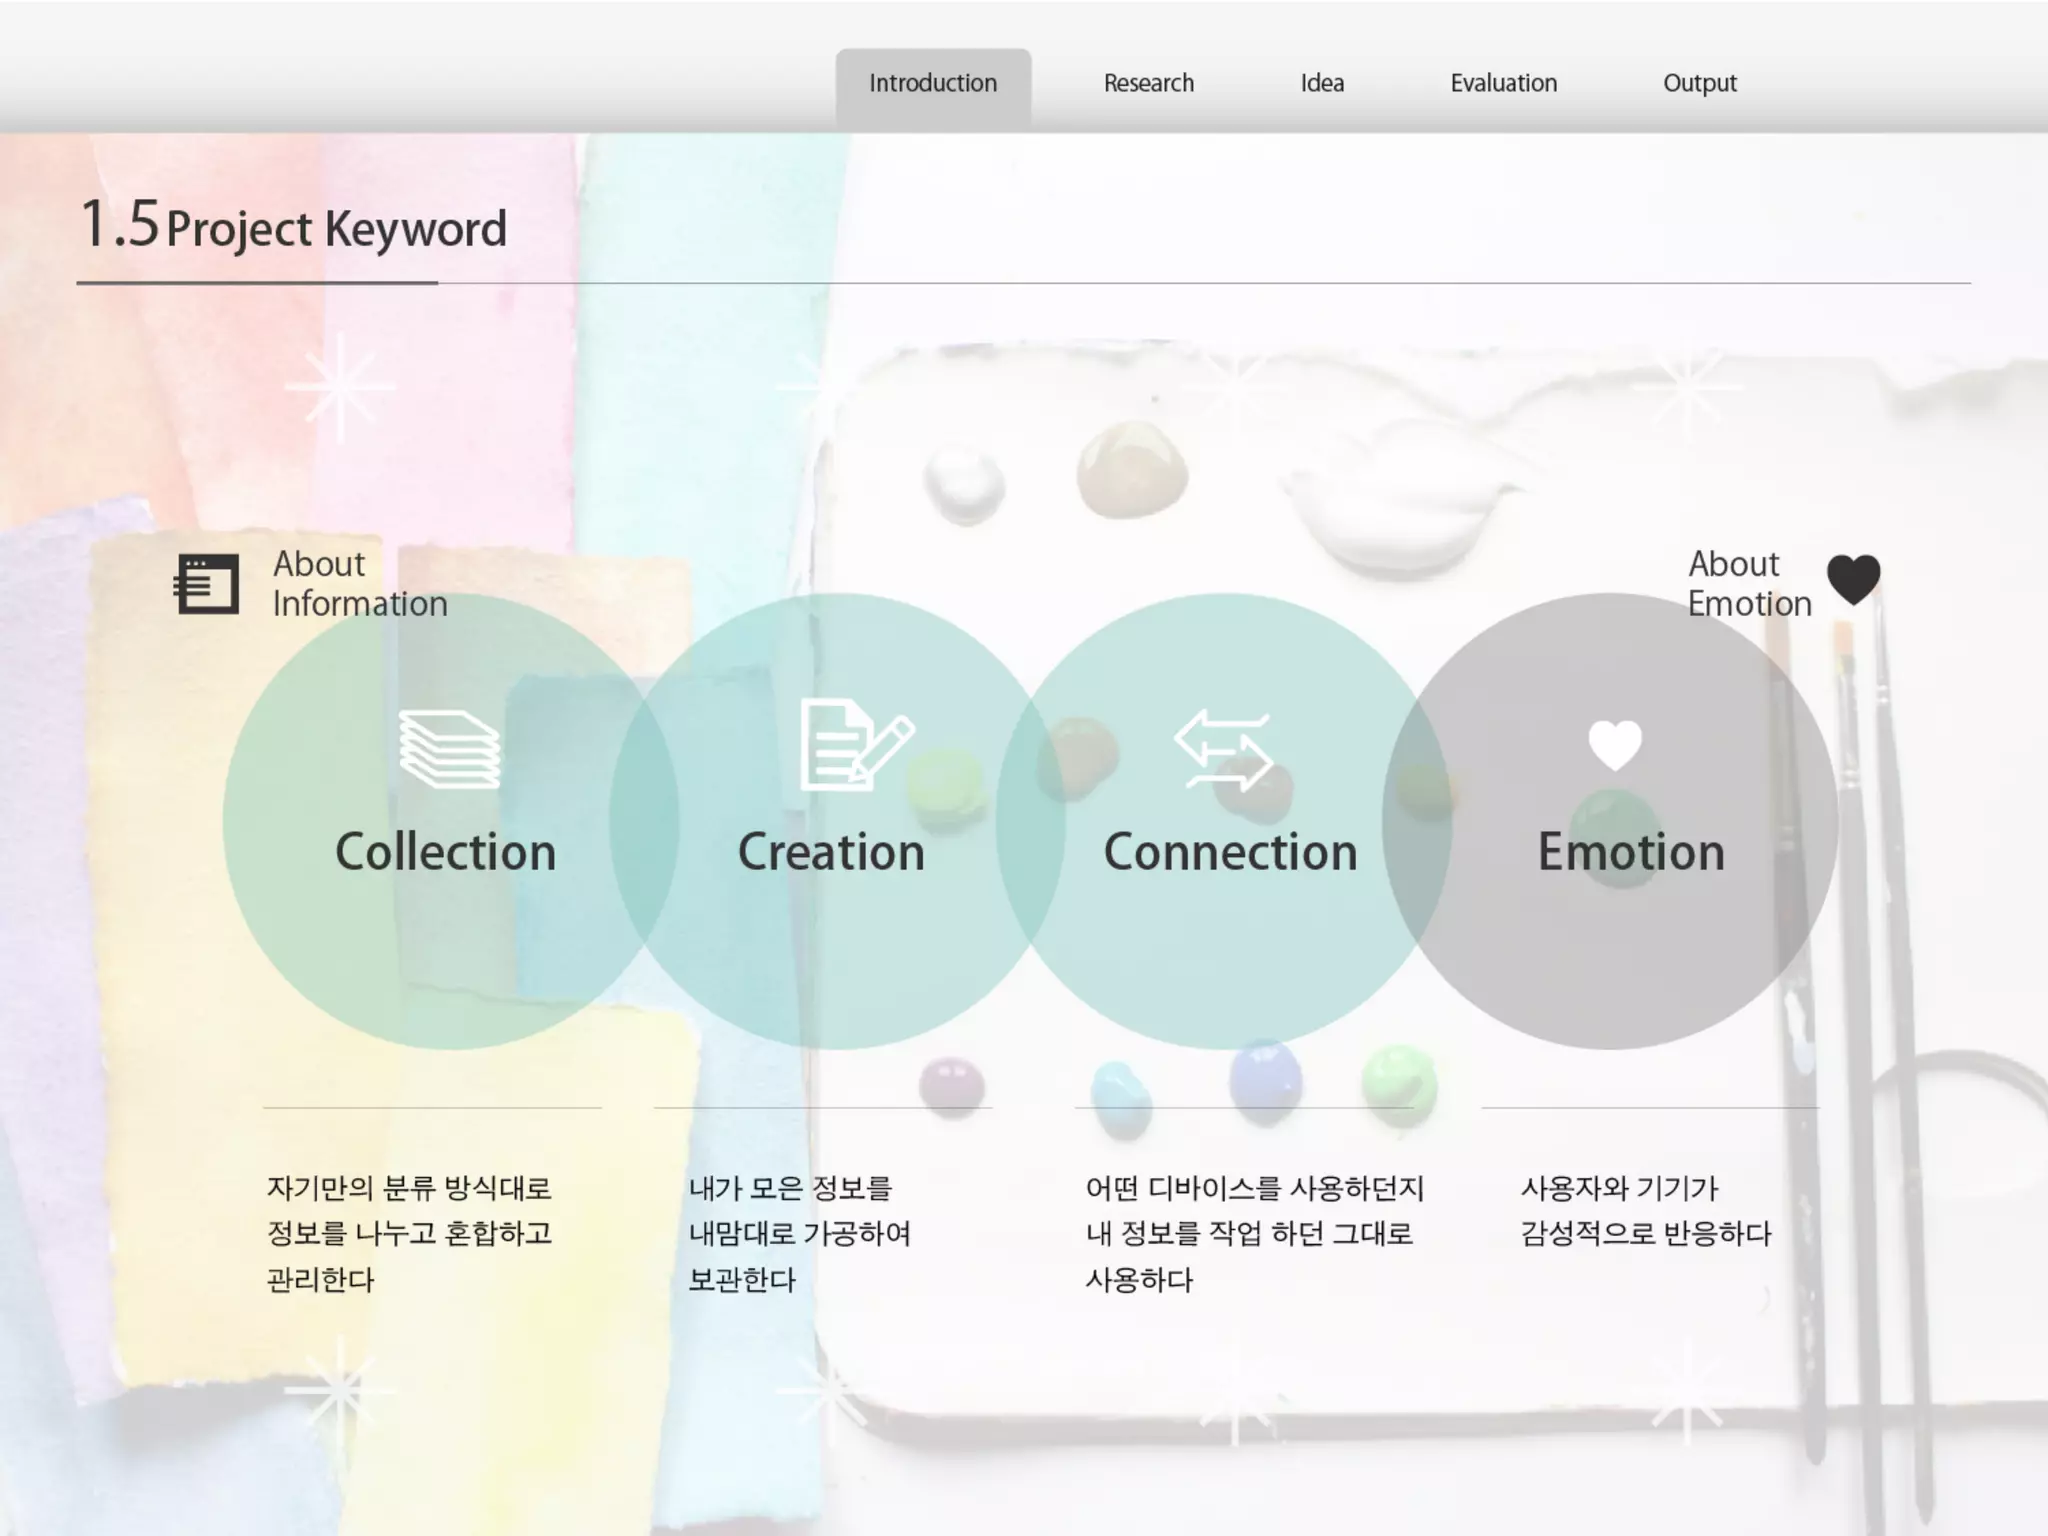The image size is (2048, 1536).
Task: Click the Creation keyword label
Action: point(831,852)
